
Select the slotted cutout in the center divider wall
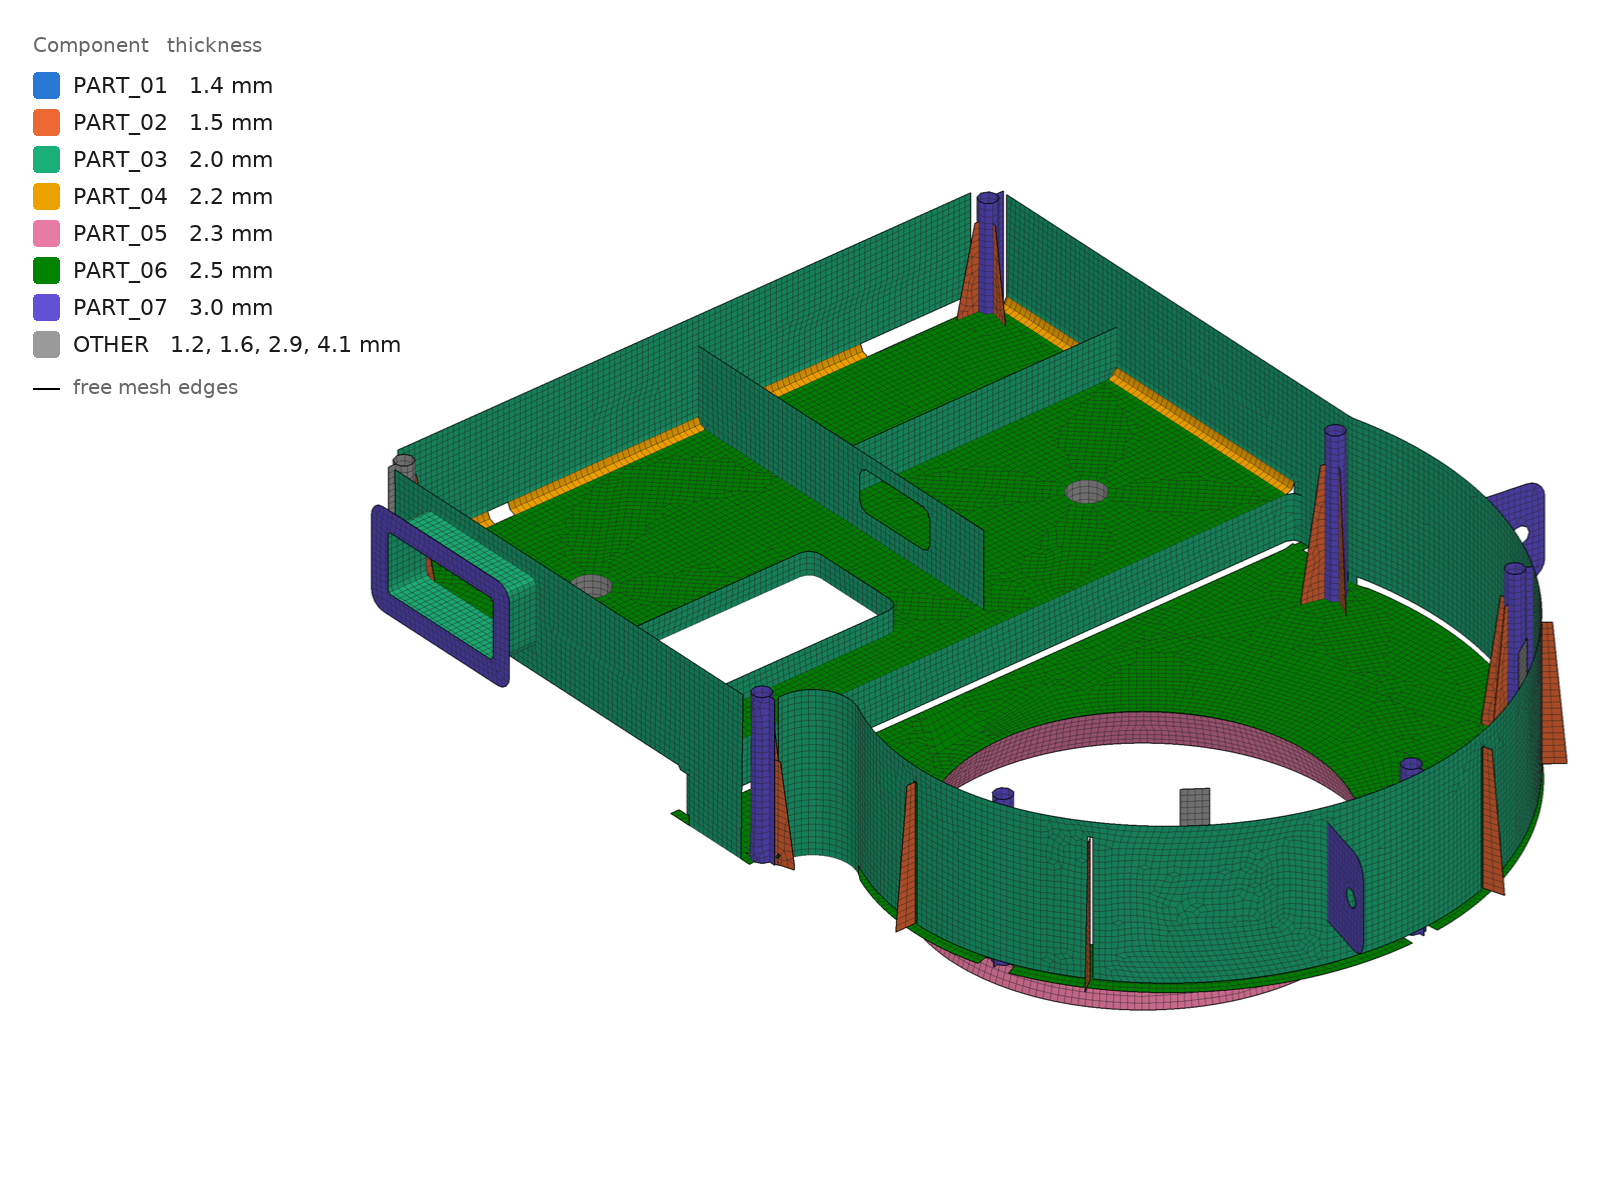coord(895,510)
